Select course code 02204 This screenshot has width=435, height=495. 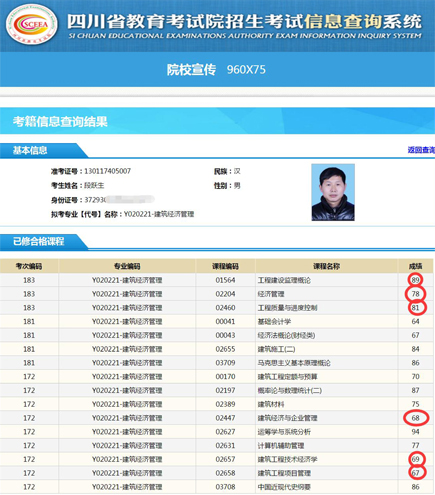tap(225, 294)
